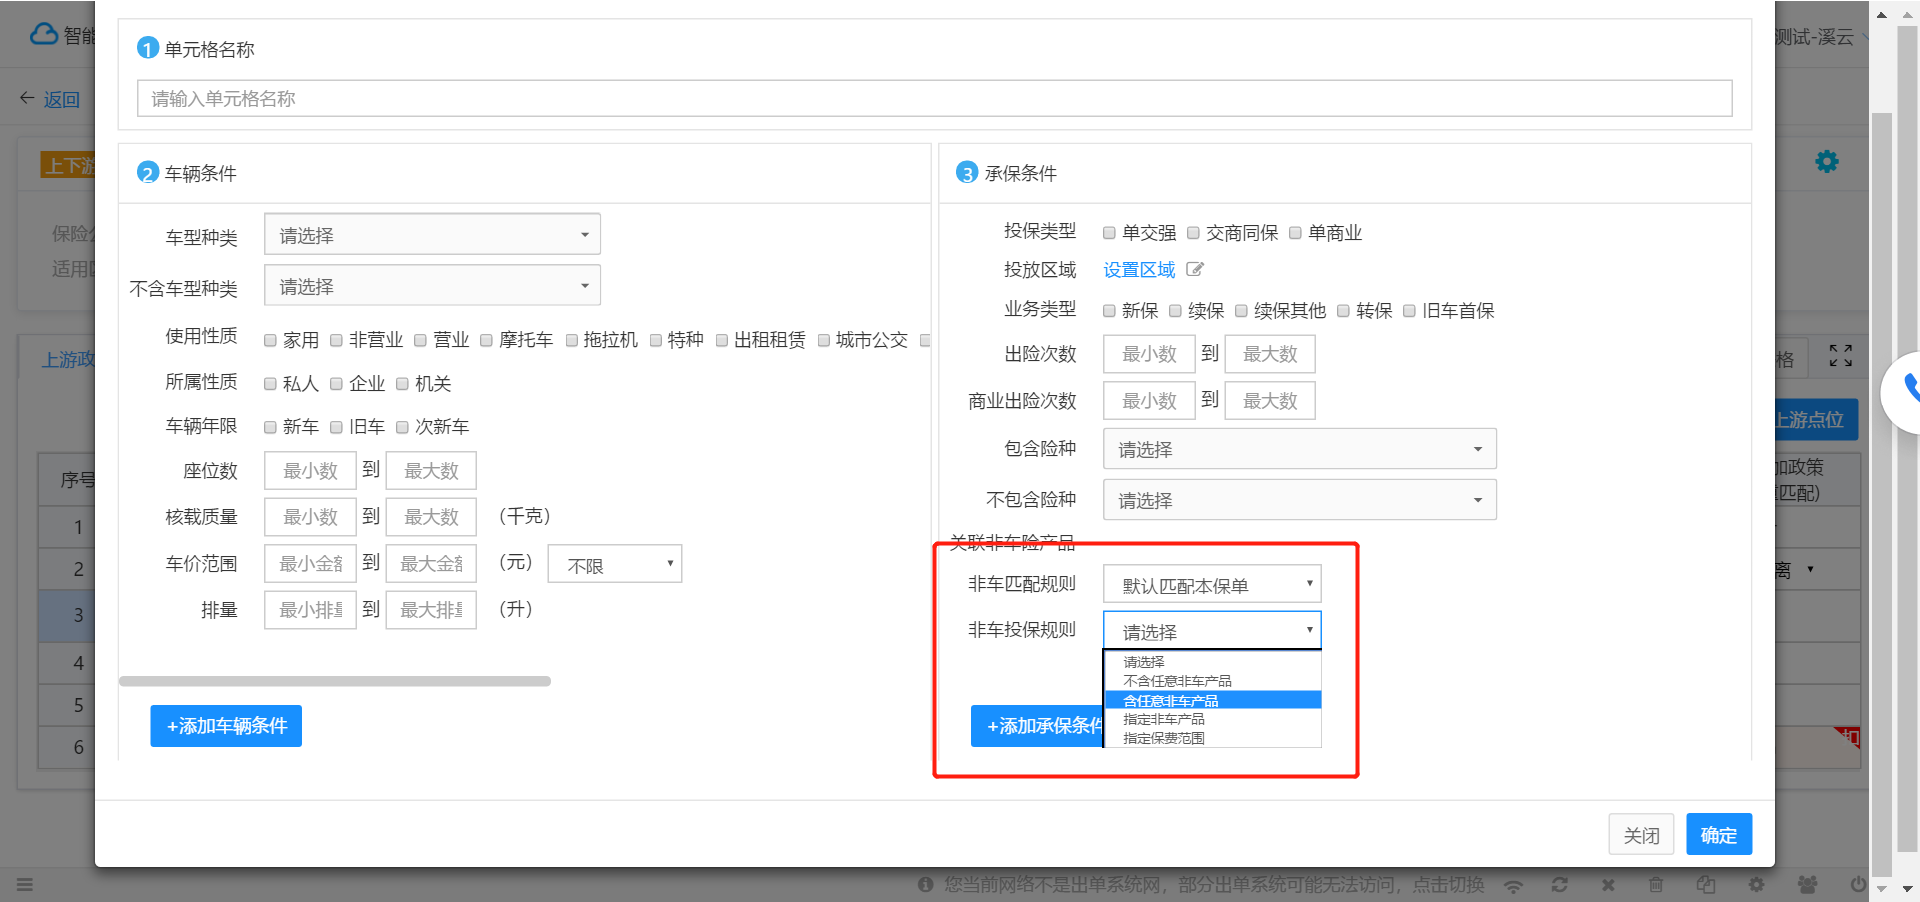1920x902 pixels.
Task: Click the +添加承保条件 button
Action: (x=1038, y=726)
